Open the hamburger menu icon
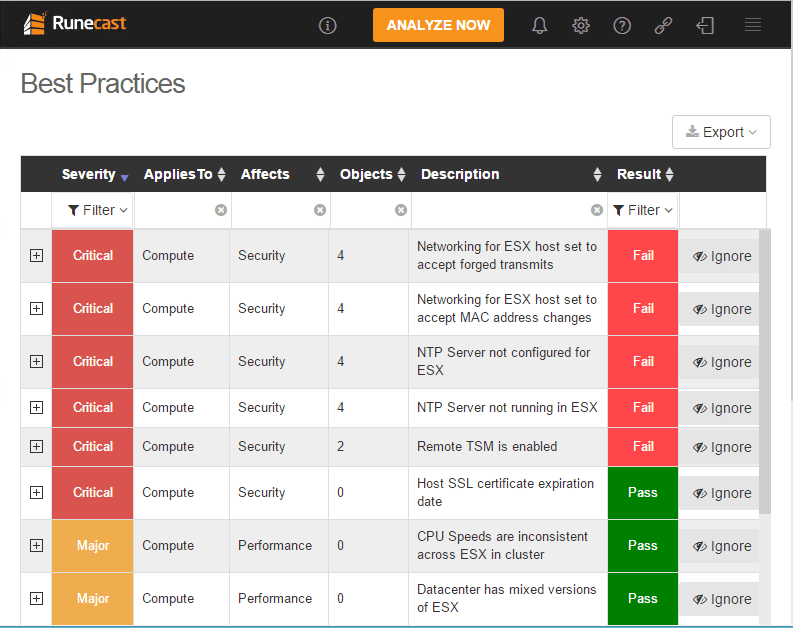 tap(753, 25)
